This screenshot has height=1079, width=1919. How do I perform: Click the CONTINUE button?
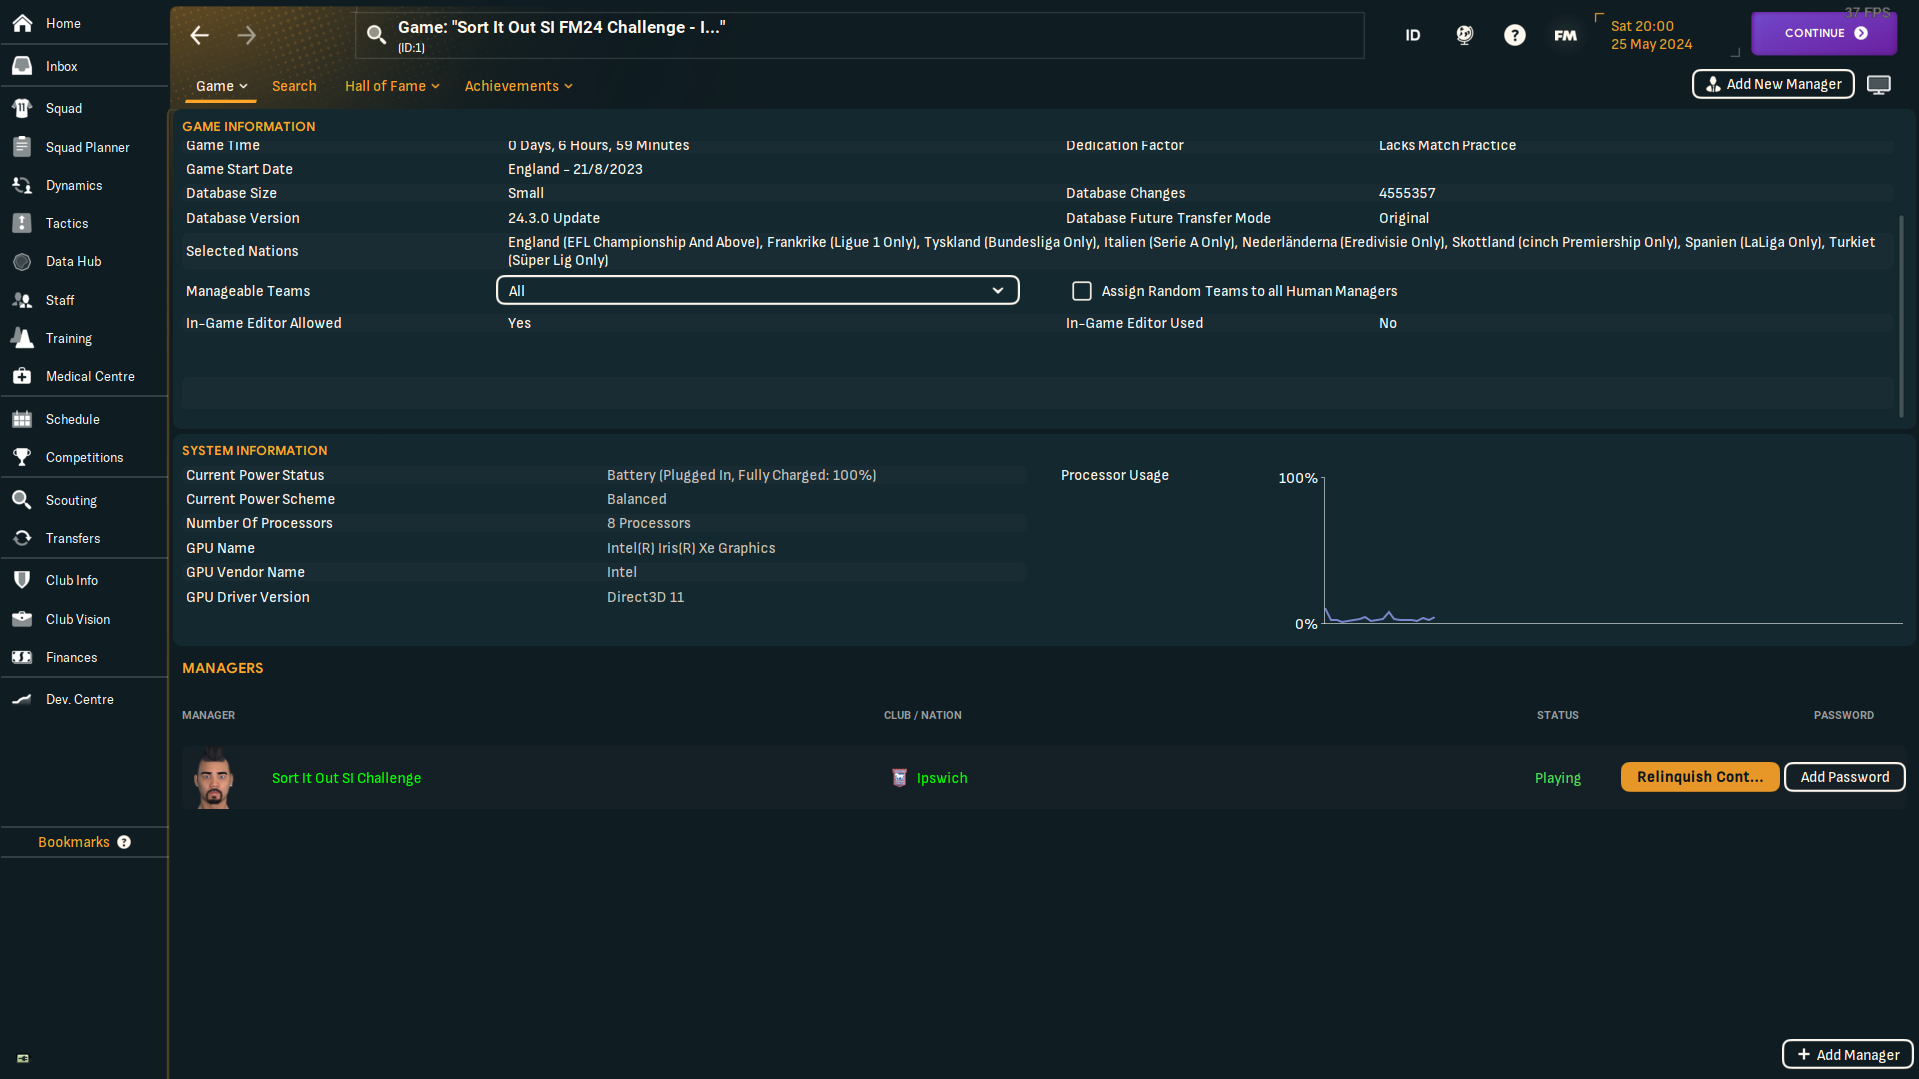pos(1824,33)
